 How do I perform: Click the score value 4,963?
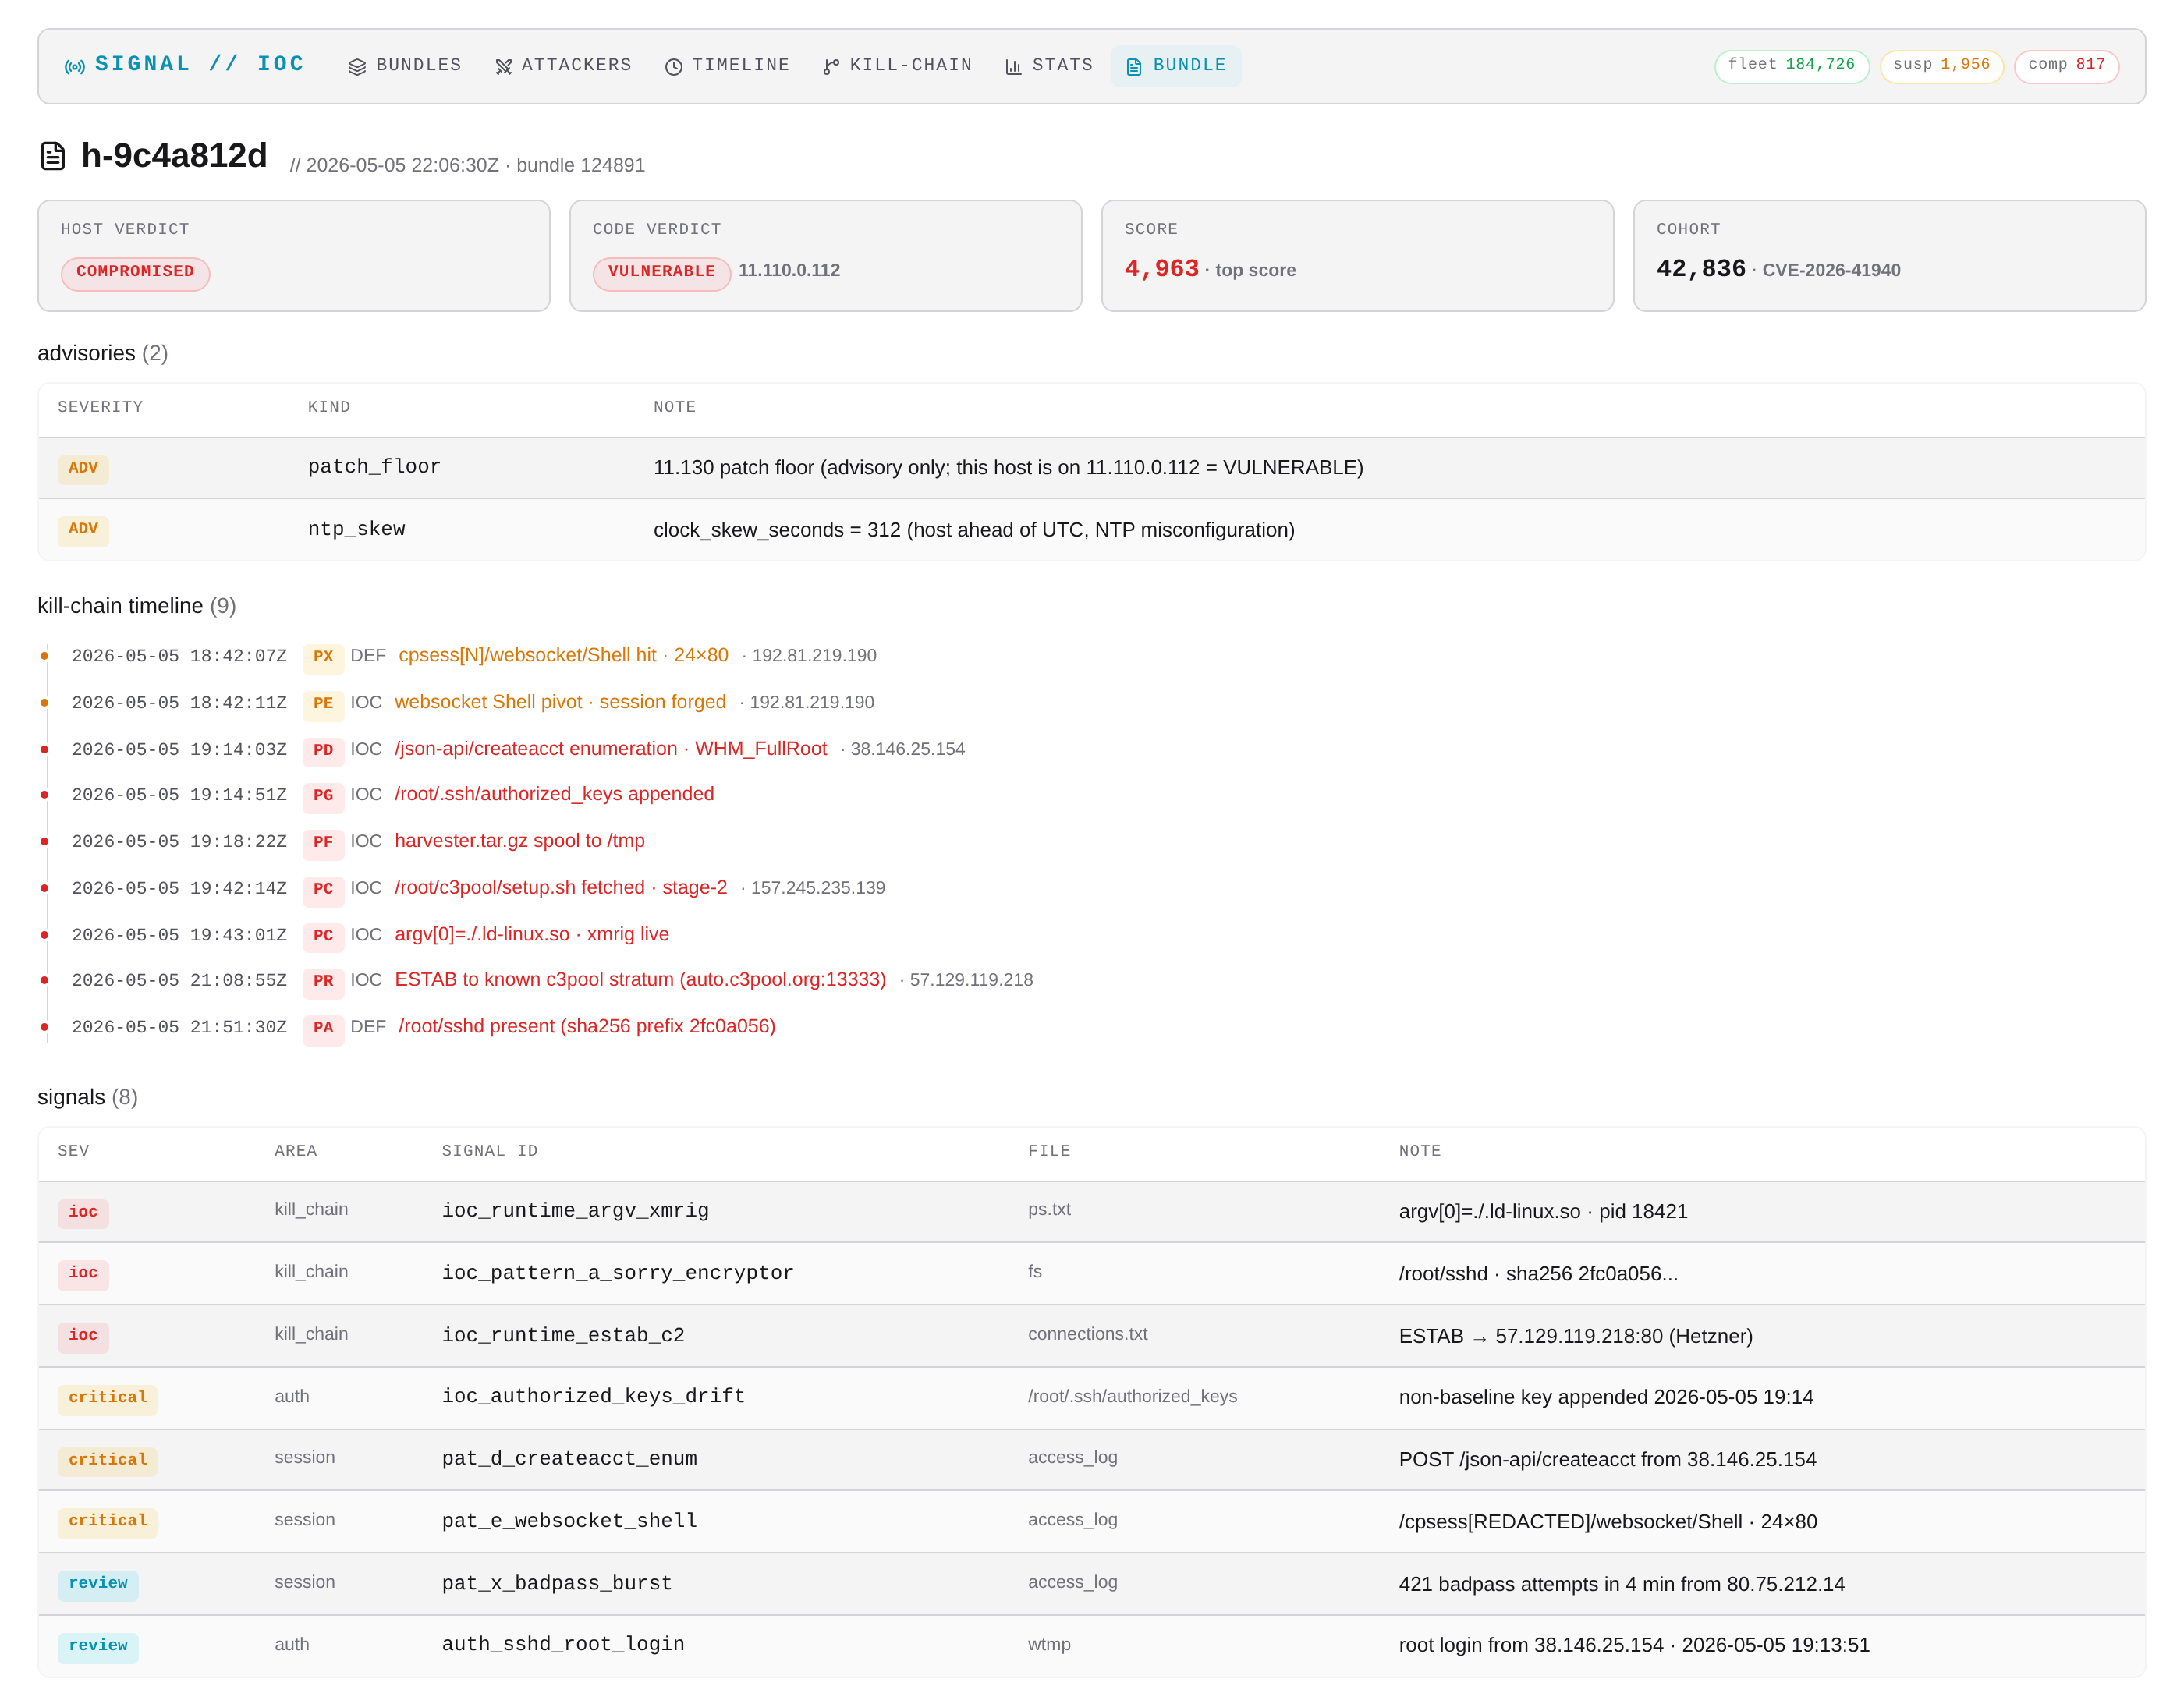[1161, 269]
